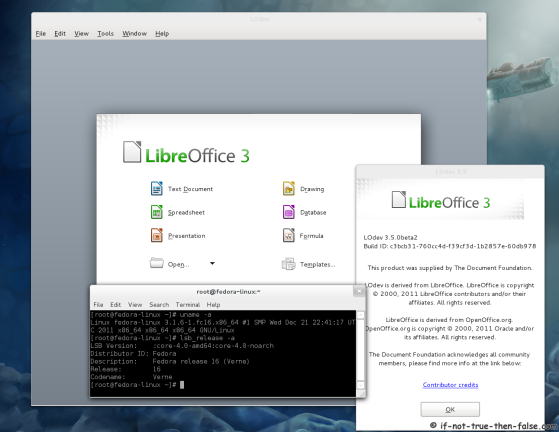The width and height of the screenshot is (559, 432).
Task: Click the 'Codename: Verne' terminal line
Action: 131,377
